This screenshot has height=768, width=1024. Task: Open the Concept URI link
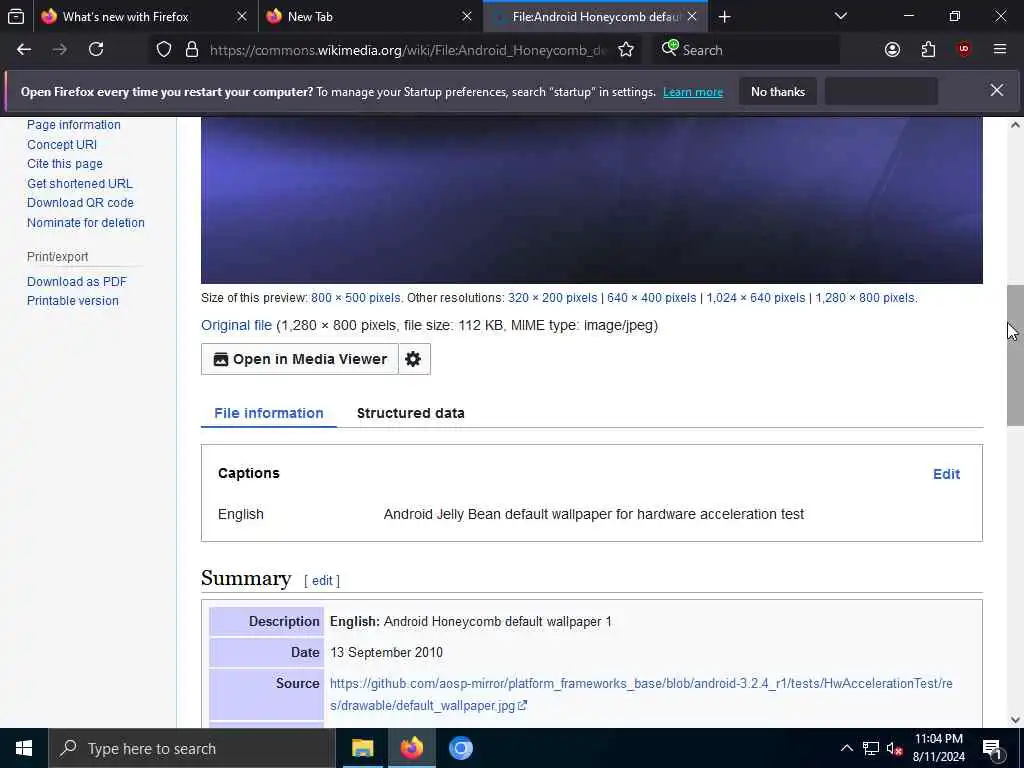(62, 145)
